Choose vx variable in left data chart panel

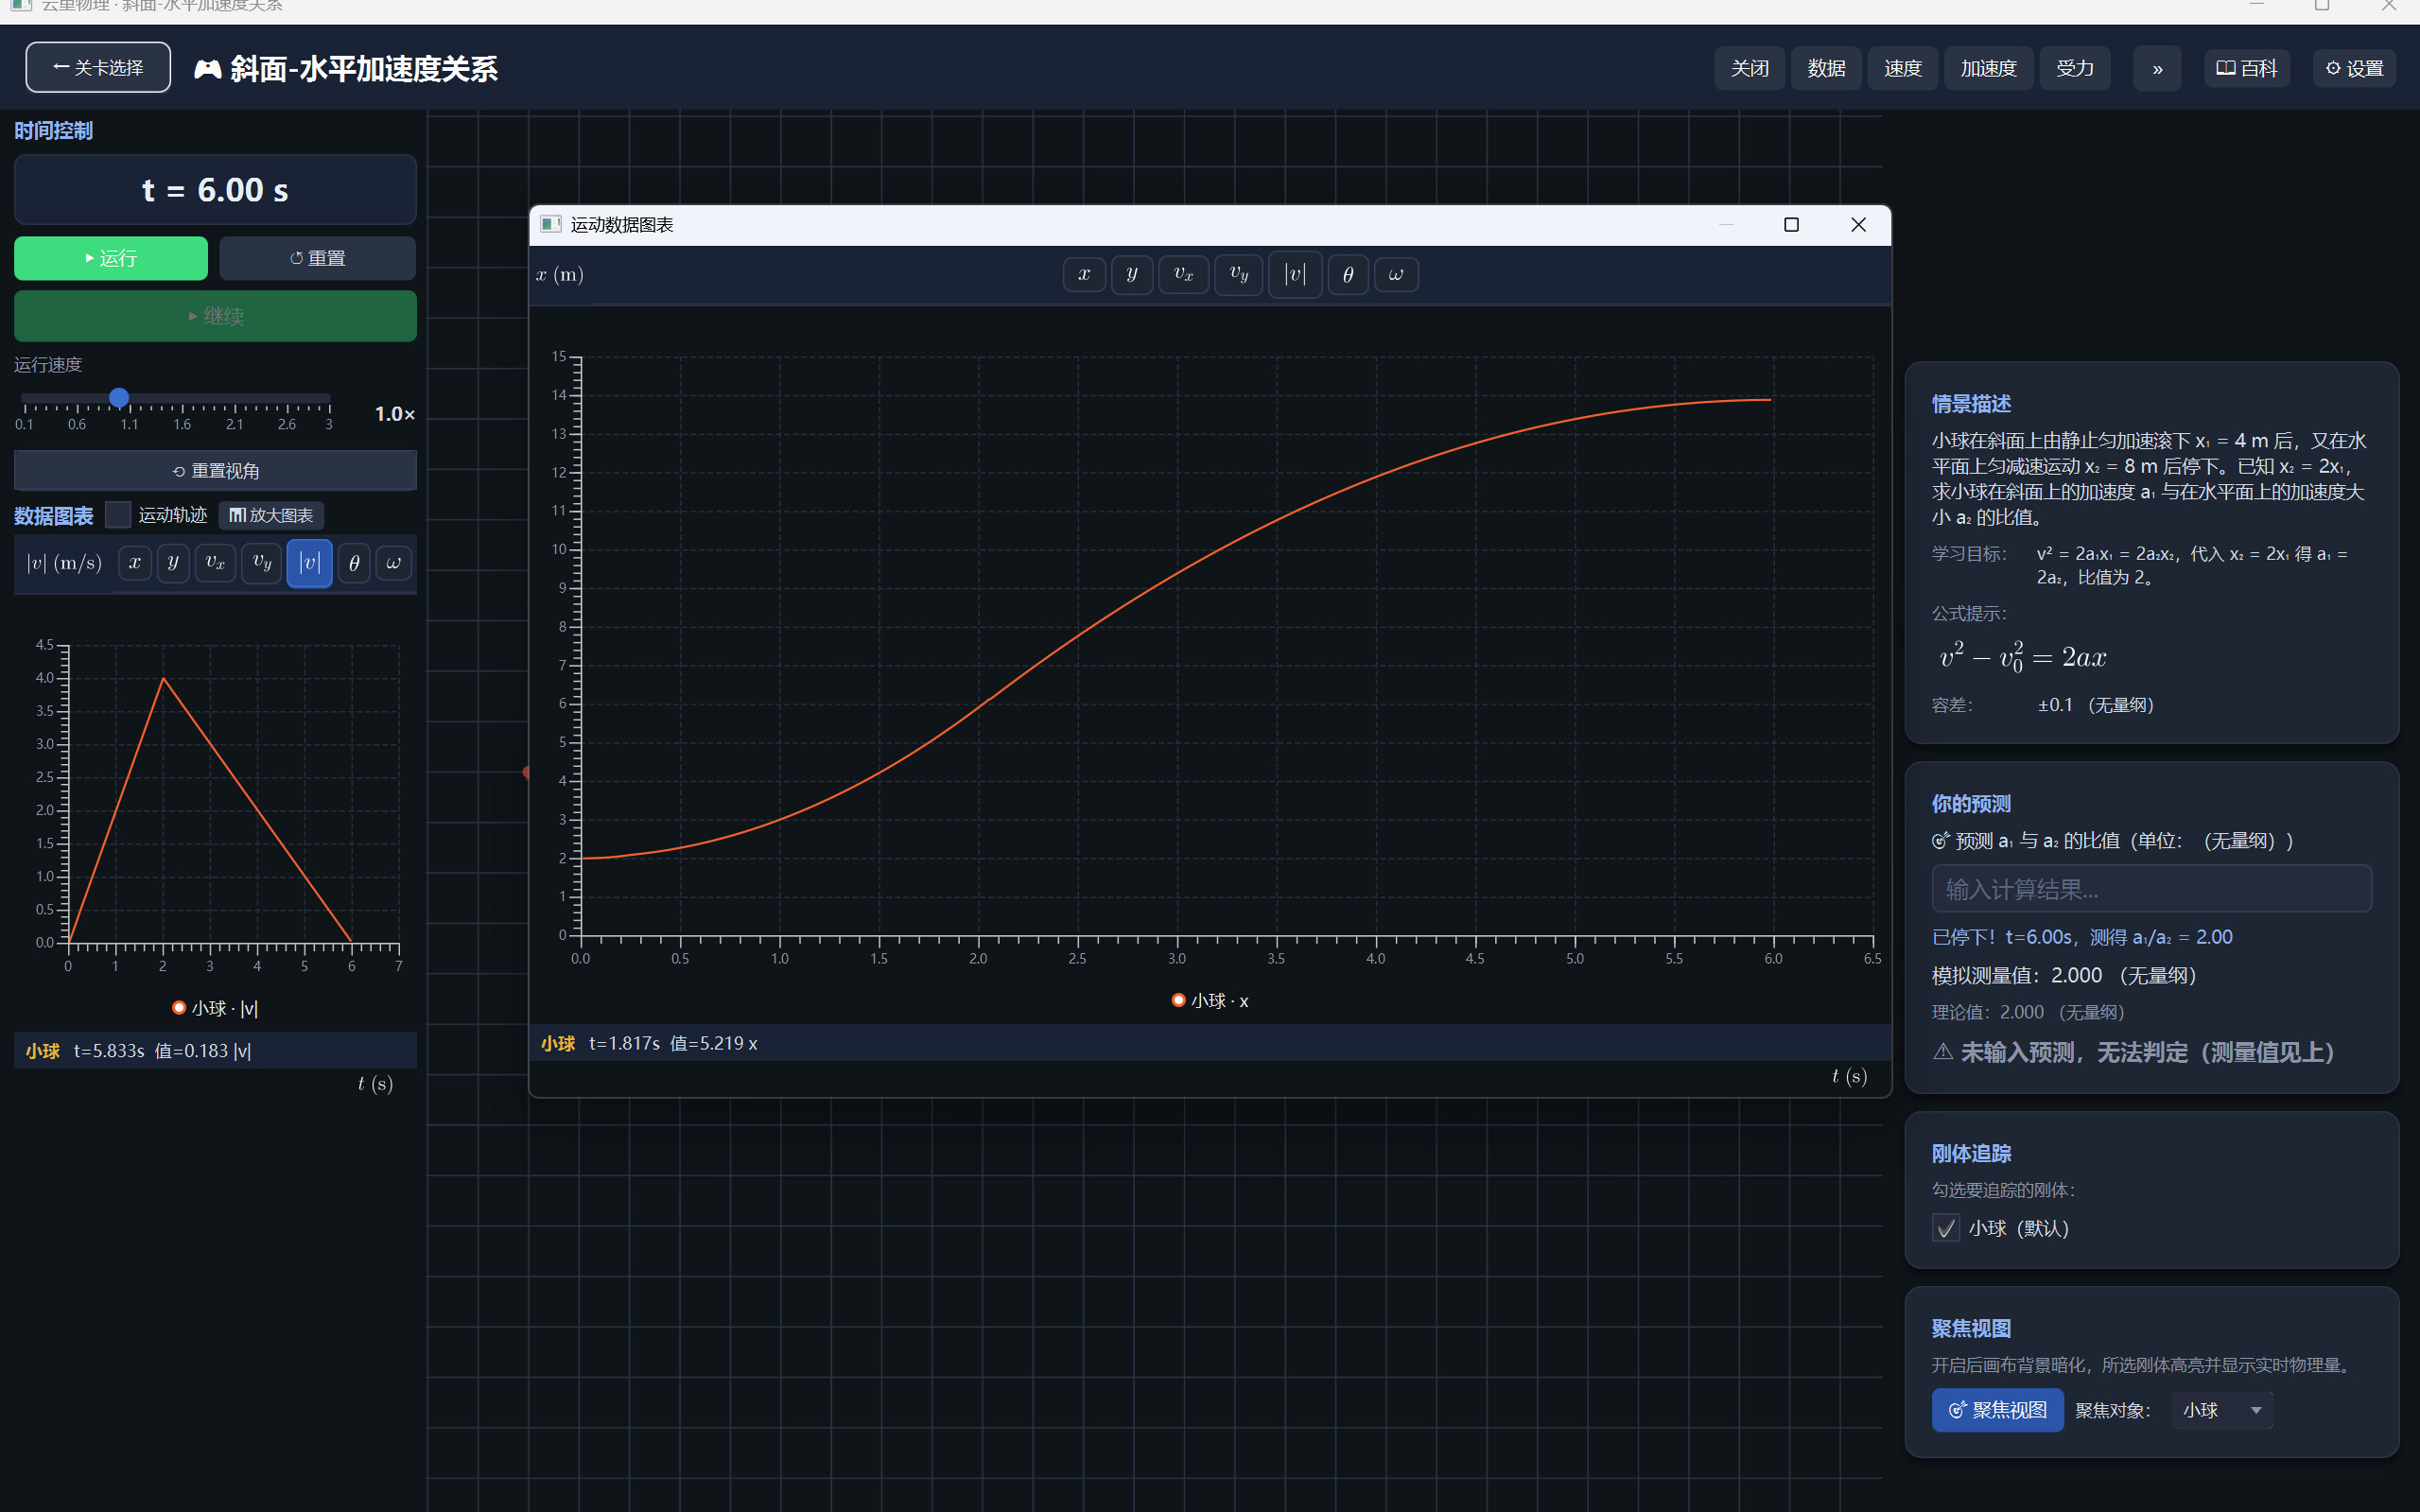pyautogui.click(x=215, y=563)
